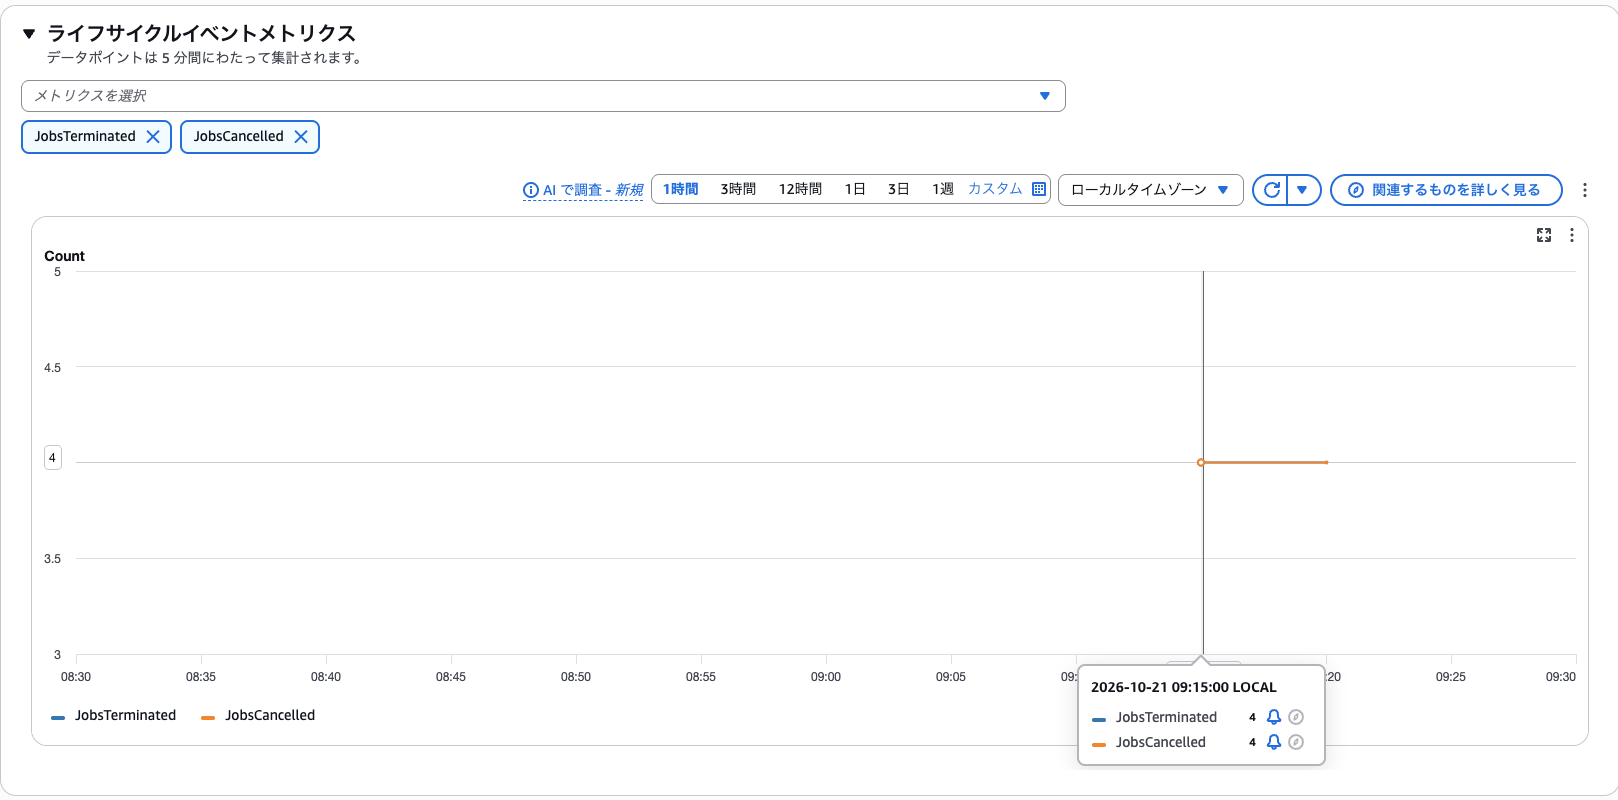
Task: Click the 09:25 x-axis label
Action: point(1451,677)
